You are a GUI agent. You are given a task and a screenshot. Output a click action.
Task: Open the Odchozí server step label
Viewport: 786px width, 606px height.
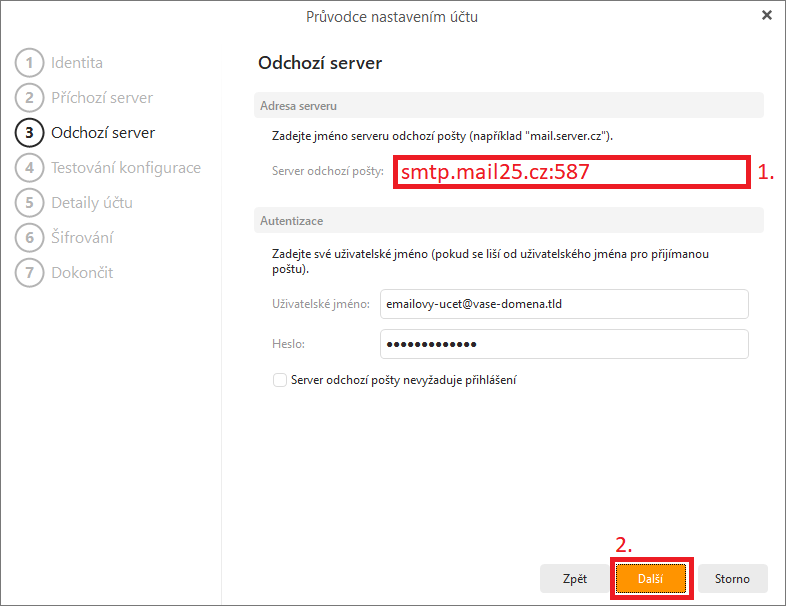pos(103,133)
